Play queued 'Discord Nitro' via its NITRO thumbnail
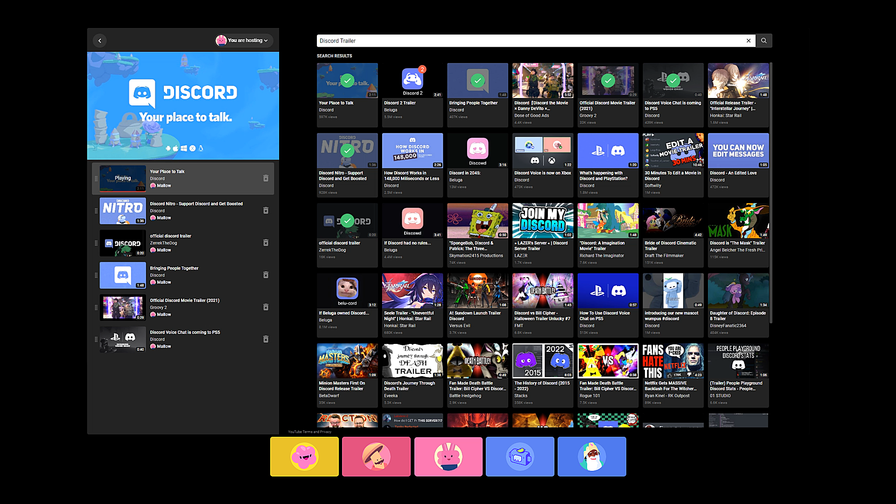The image size is (896, 504). [122, 210]
